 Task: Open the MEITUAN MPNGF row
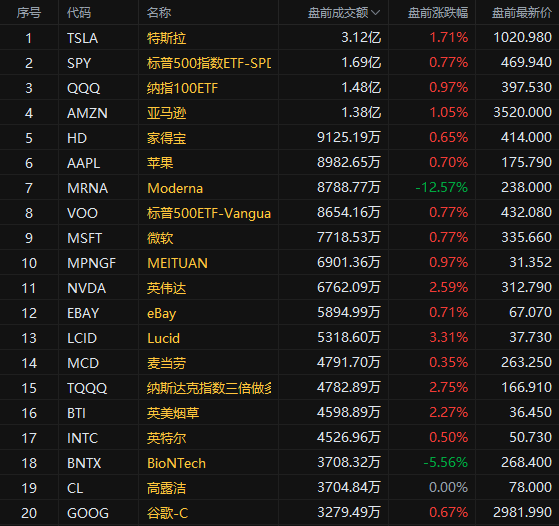point(280,262)
